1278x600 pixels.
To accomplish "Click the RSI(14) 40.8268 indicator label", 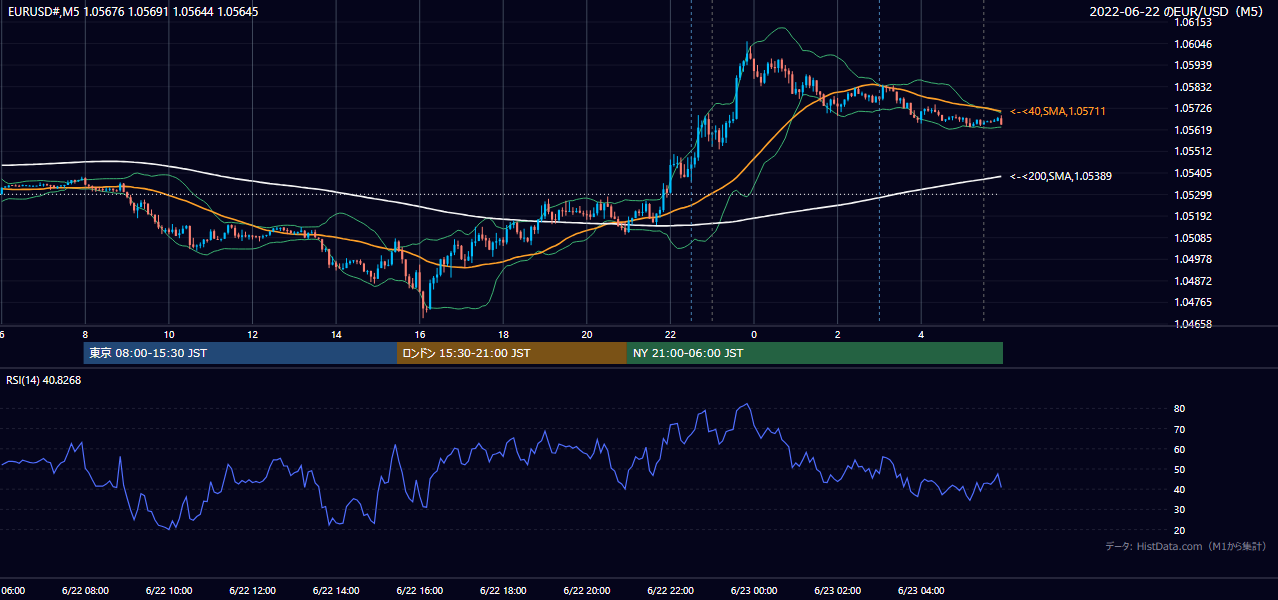I will pos(44,380).
